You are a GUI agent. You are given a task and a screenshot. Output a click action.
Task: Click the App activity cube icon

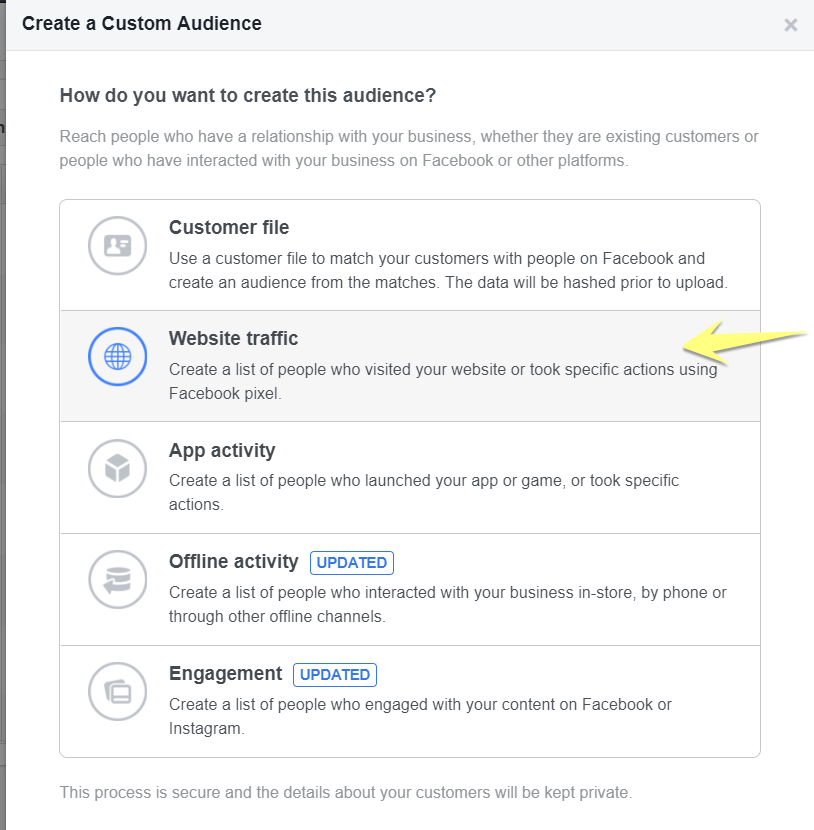click(117, 468)
